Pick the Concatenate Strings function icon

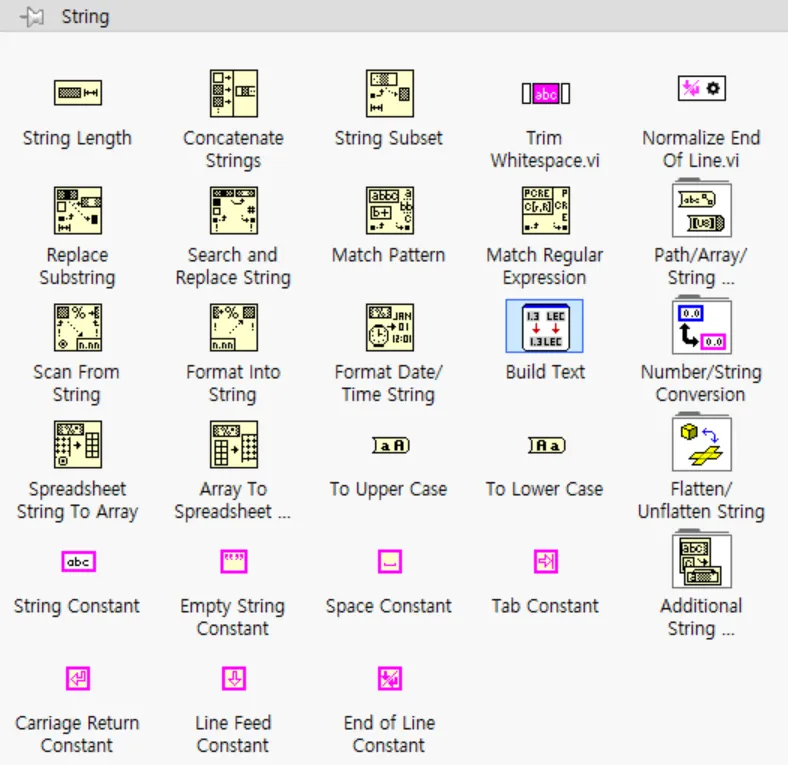[234, 93]
